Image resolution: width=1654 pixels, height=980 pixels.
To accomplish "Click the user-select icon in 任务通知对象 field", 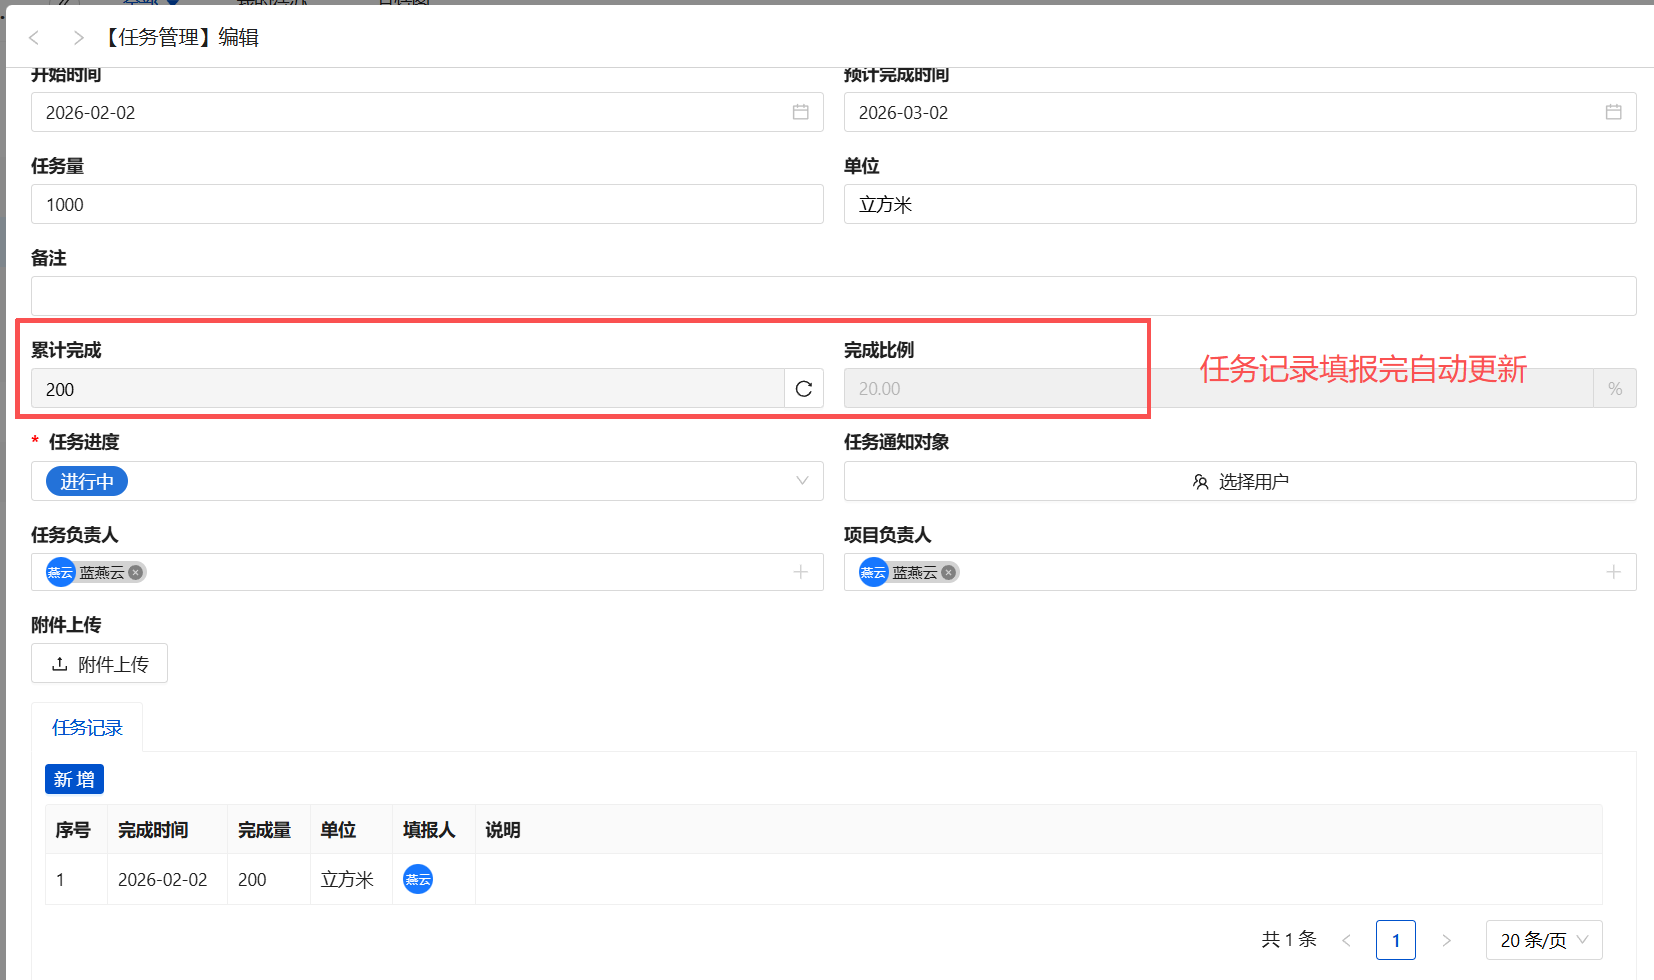I will coord(1200,481).
